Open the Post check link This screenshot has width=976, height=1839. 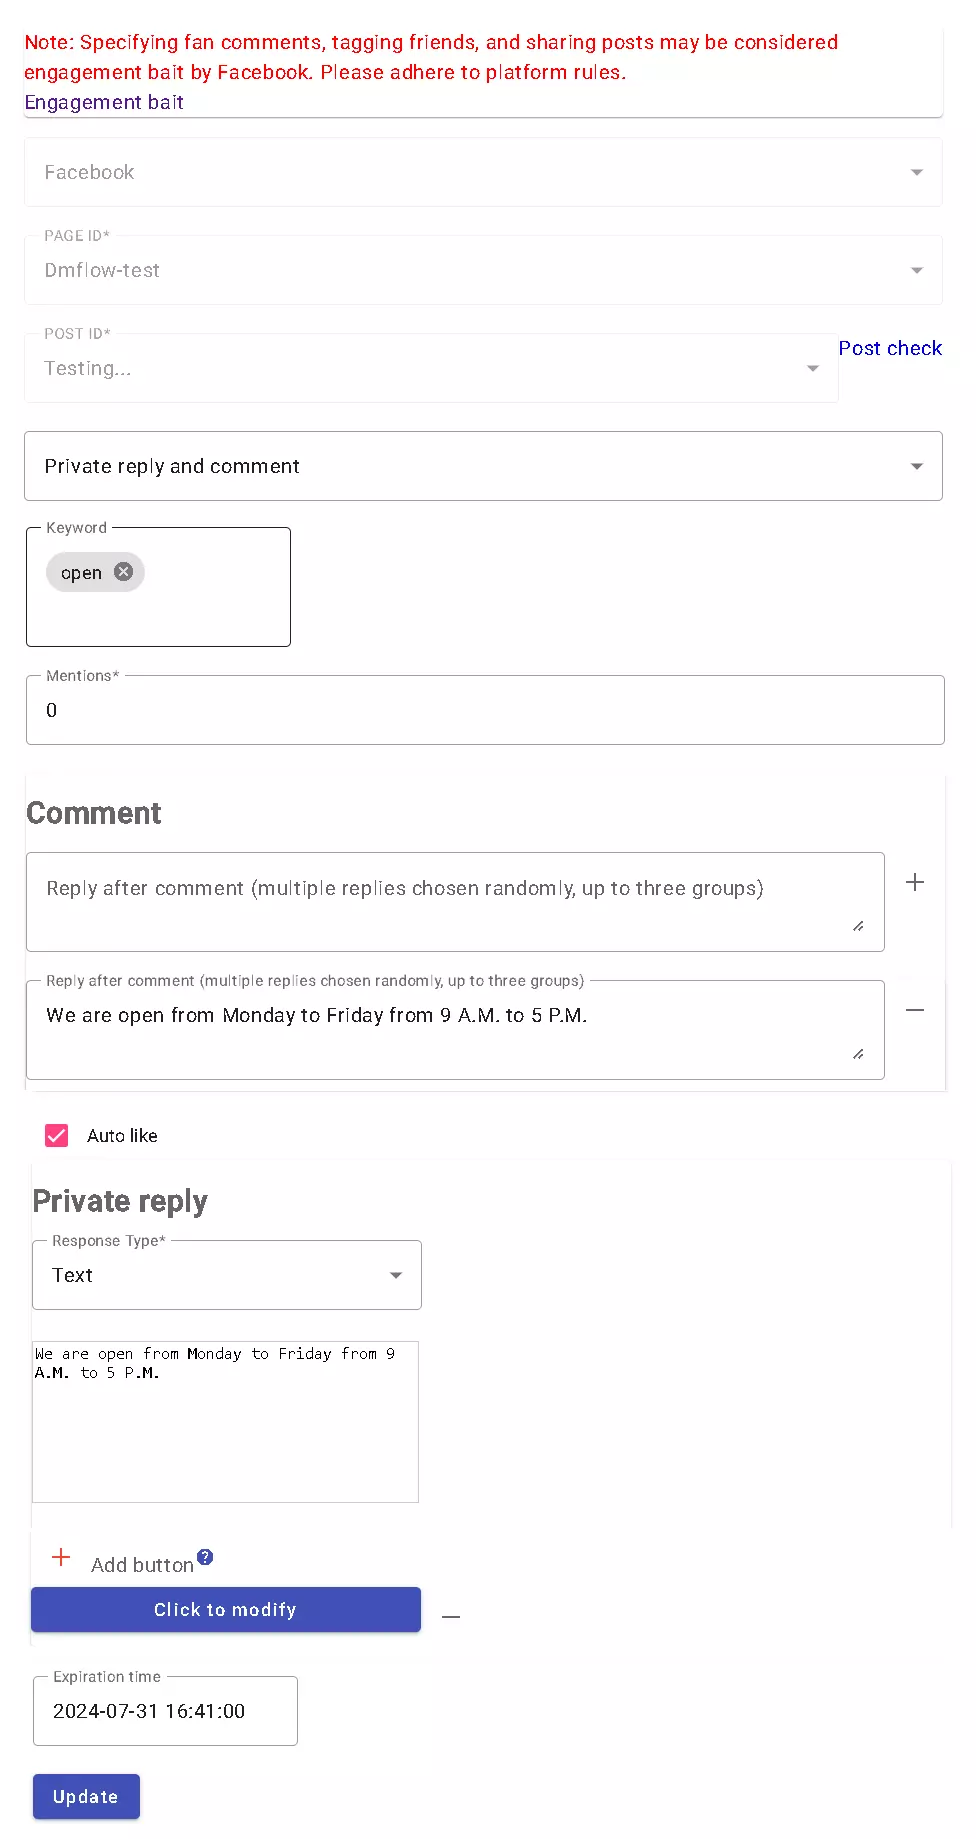889,348
